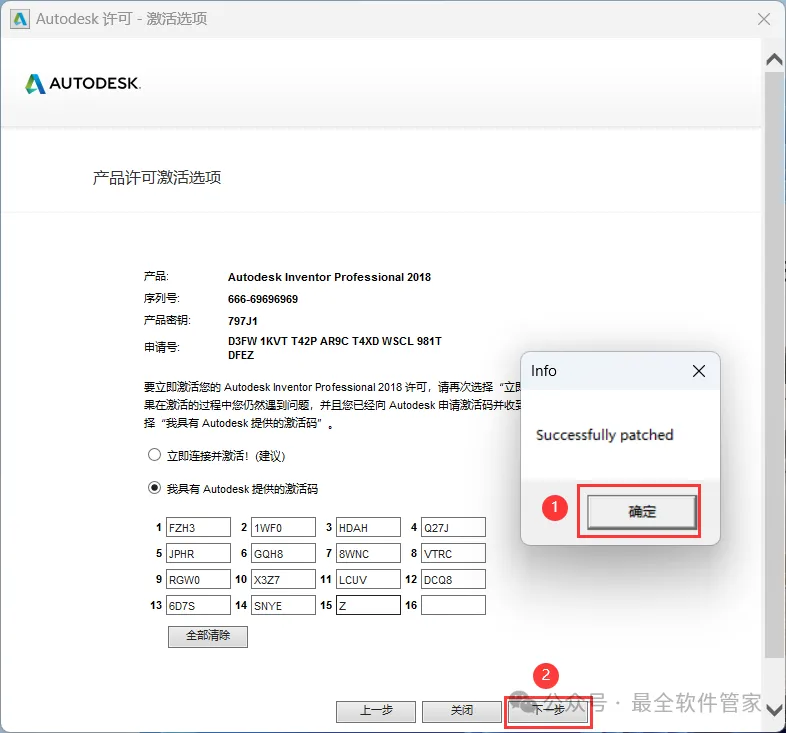Click activation code field 10 with X3Z7
This screenshot has height=733, width=786.
point(283,580)
